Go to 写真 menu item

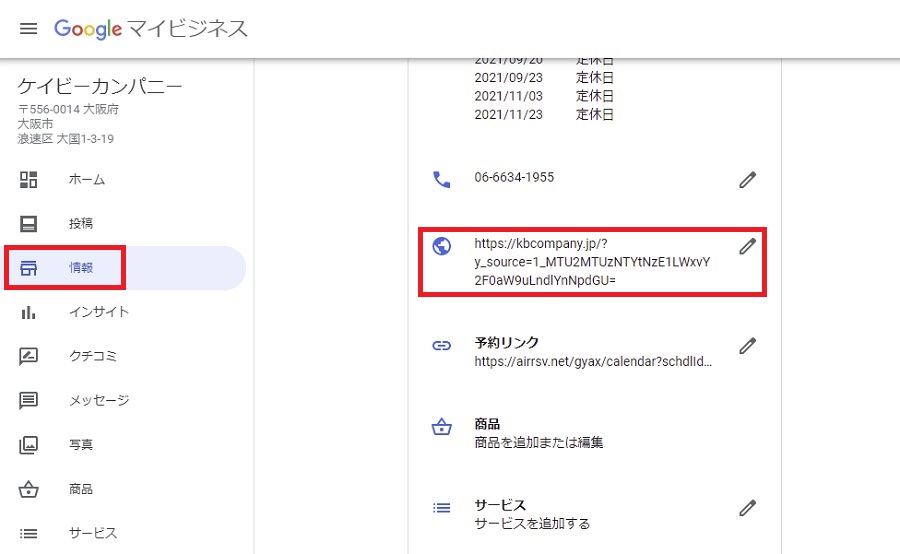(x=81, y=444)
